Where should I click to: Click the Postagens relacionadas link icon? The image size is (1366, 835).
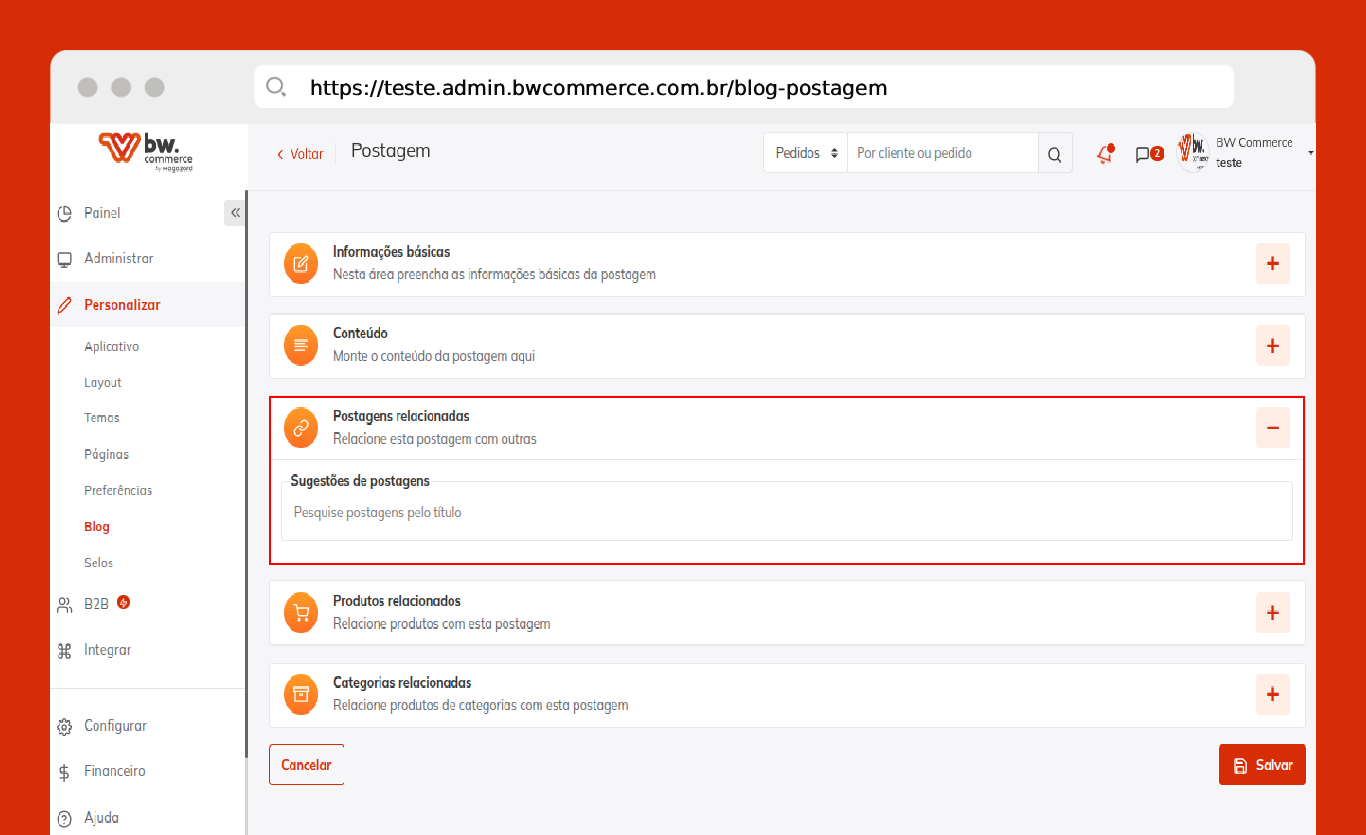pyautogui.click(x=301, y=427)
